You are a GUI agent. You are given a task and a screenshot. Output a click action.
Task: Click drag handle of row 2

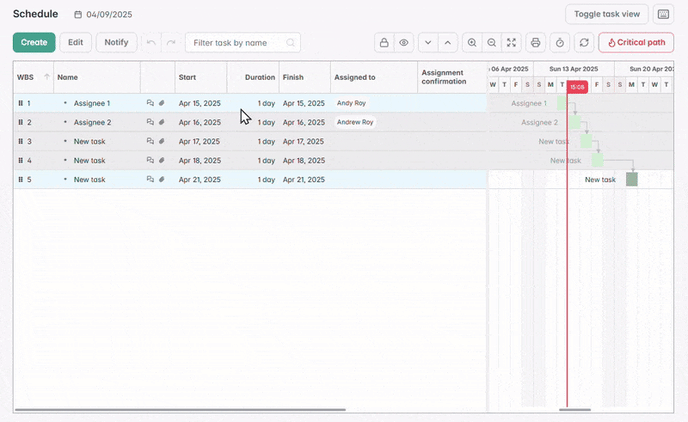(20, 122)
